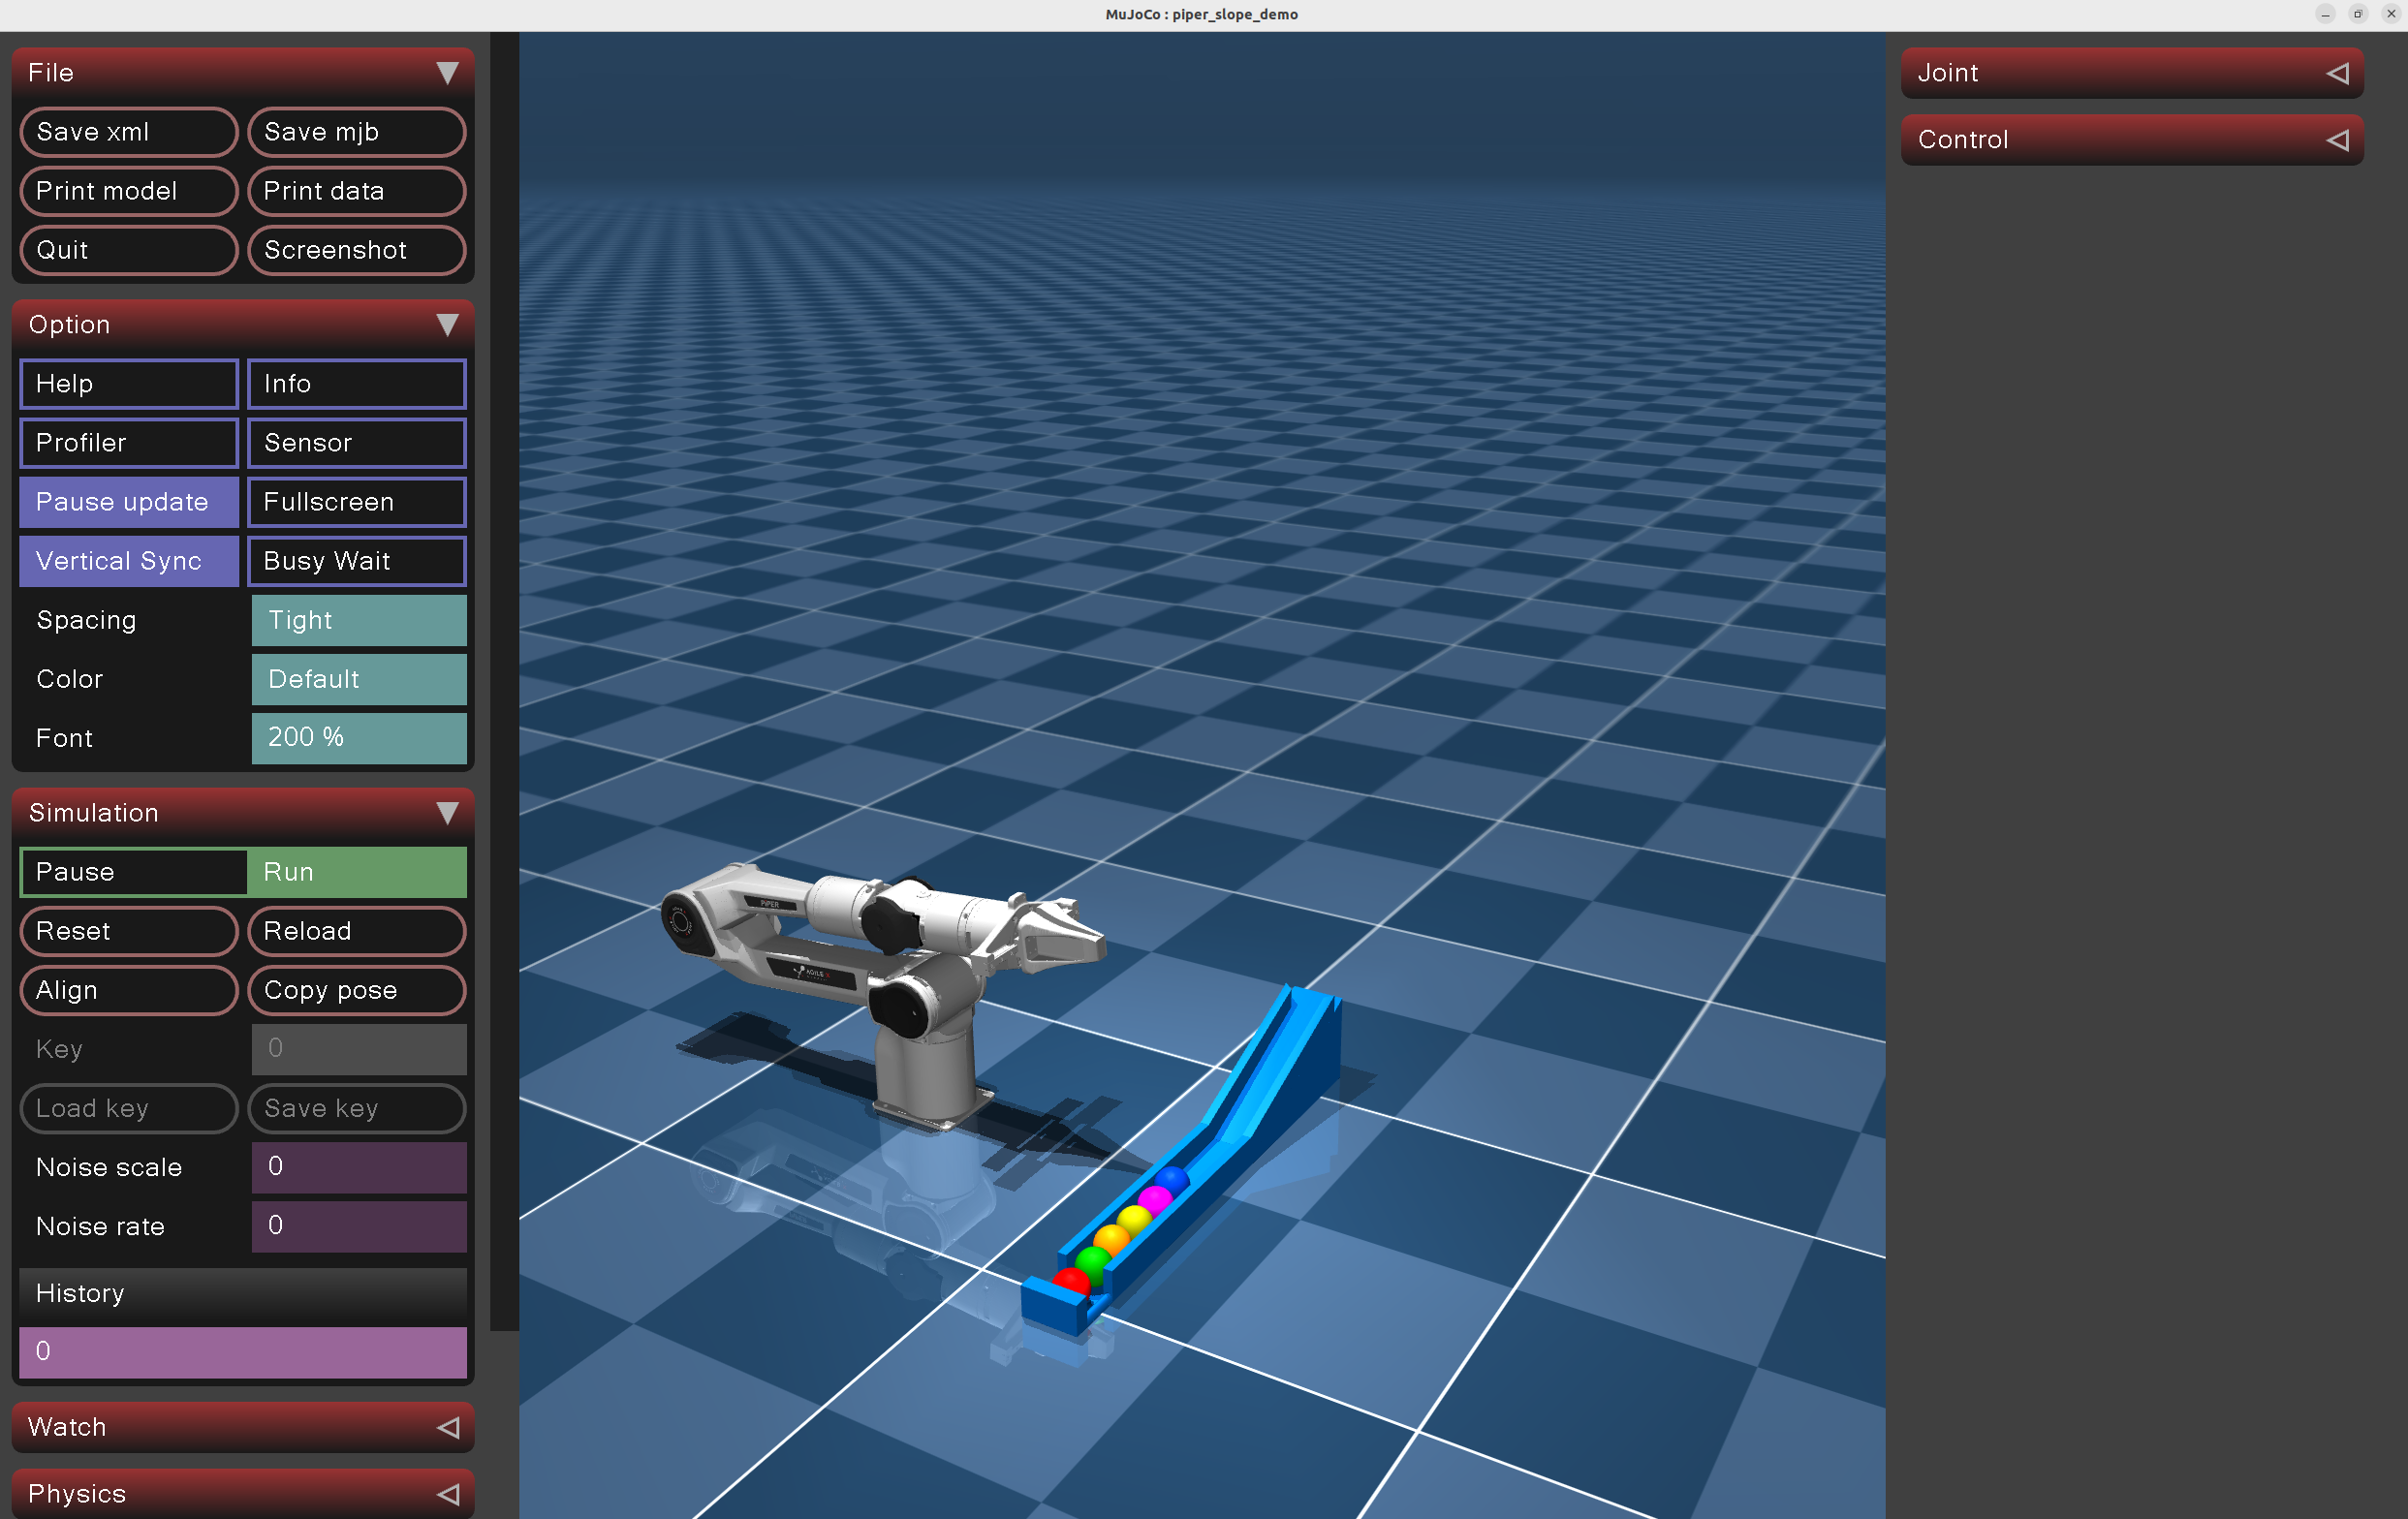Quit the MuJoCo simulator

point(129,250)
